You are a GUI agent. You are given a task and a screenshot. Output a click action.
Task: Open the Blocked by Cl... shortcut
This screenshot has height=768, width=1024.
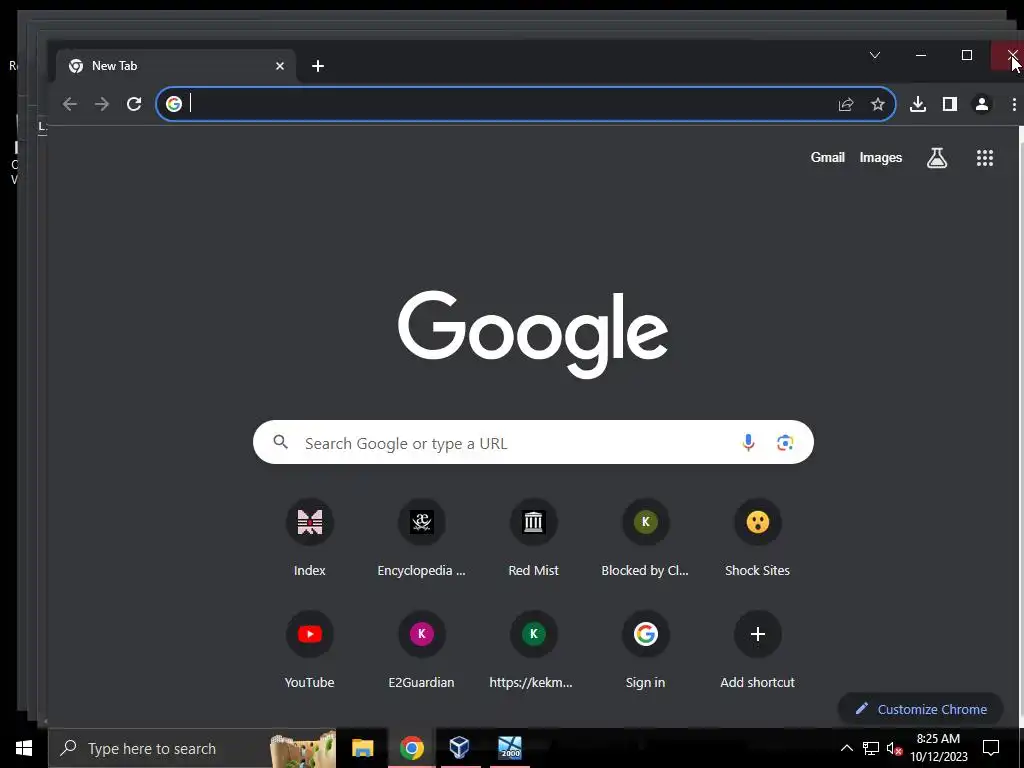coord(645,538)
